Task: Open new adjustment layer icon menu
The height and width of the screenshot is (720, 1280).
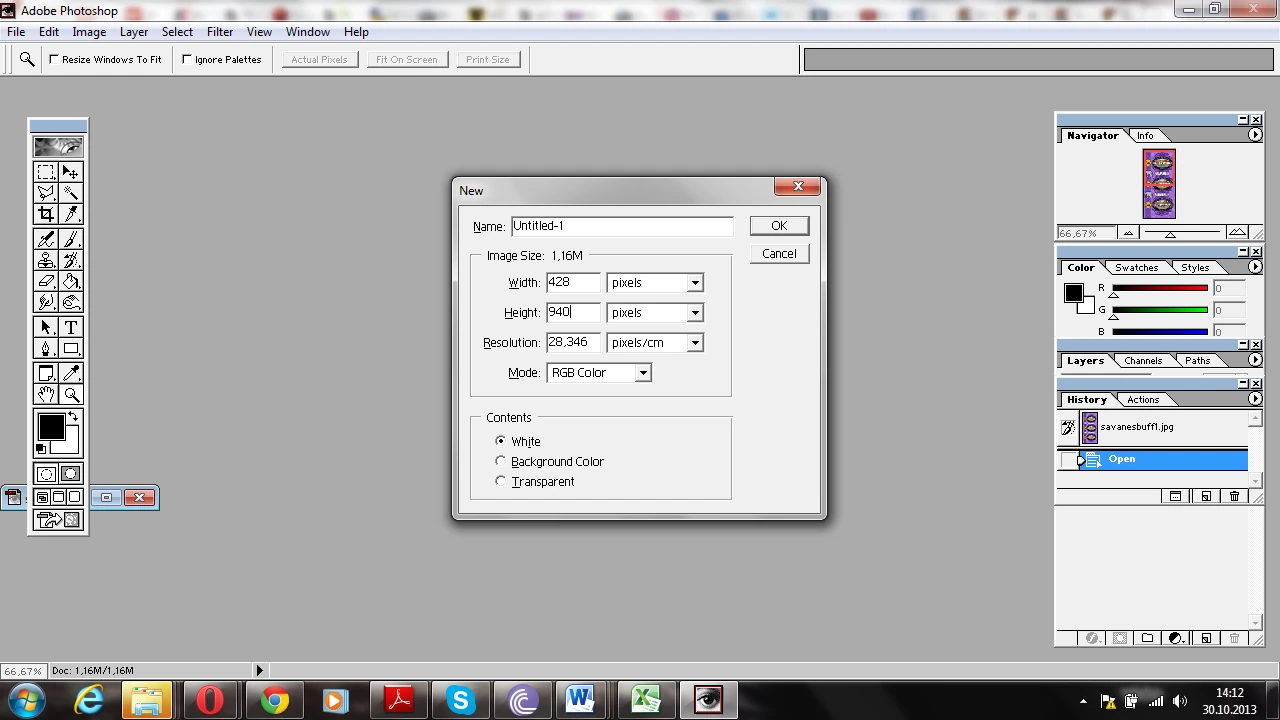Action: pyautogui.click(x=1176, y=638)
